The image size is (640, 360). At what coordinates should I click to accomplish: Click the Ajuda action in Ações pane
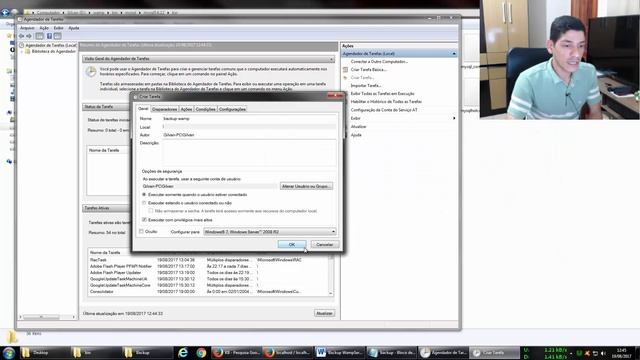(356, 135)
